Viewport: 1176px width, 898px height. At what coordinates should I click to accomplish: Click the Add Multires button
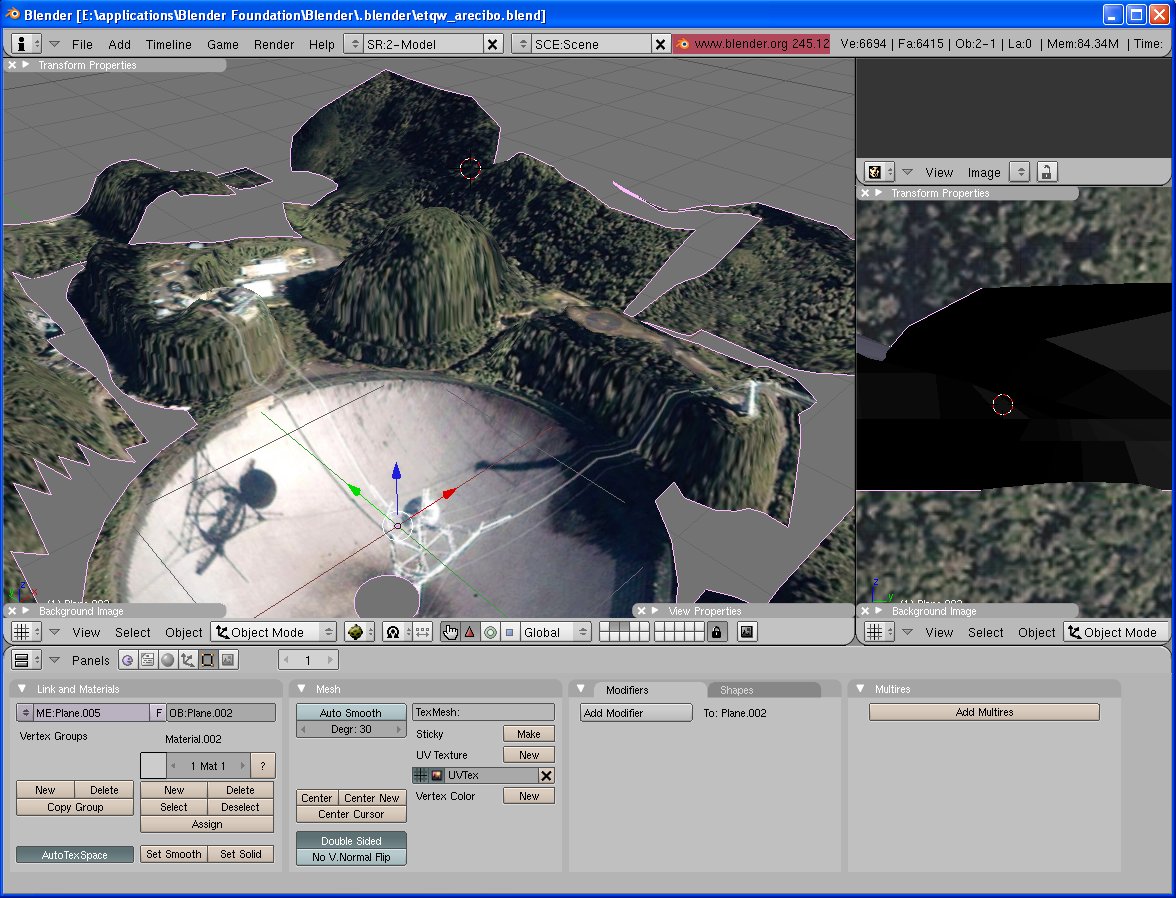984,712
